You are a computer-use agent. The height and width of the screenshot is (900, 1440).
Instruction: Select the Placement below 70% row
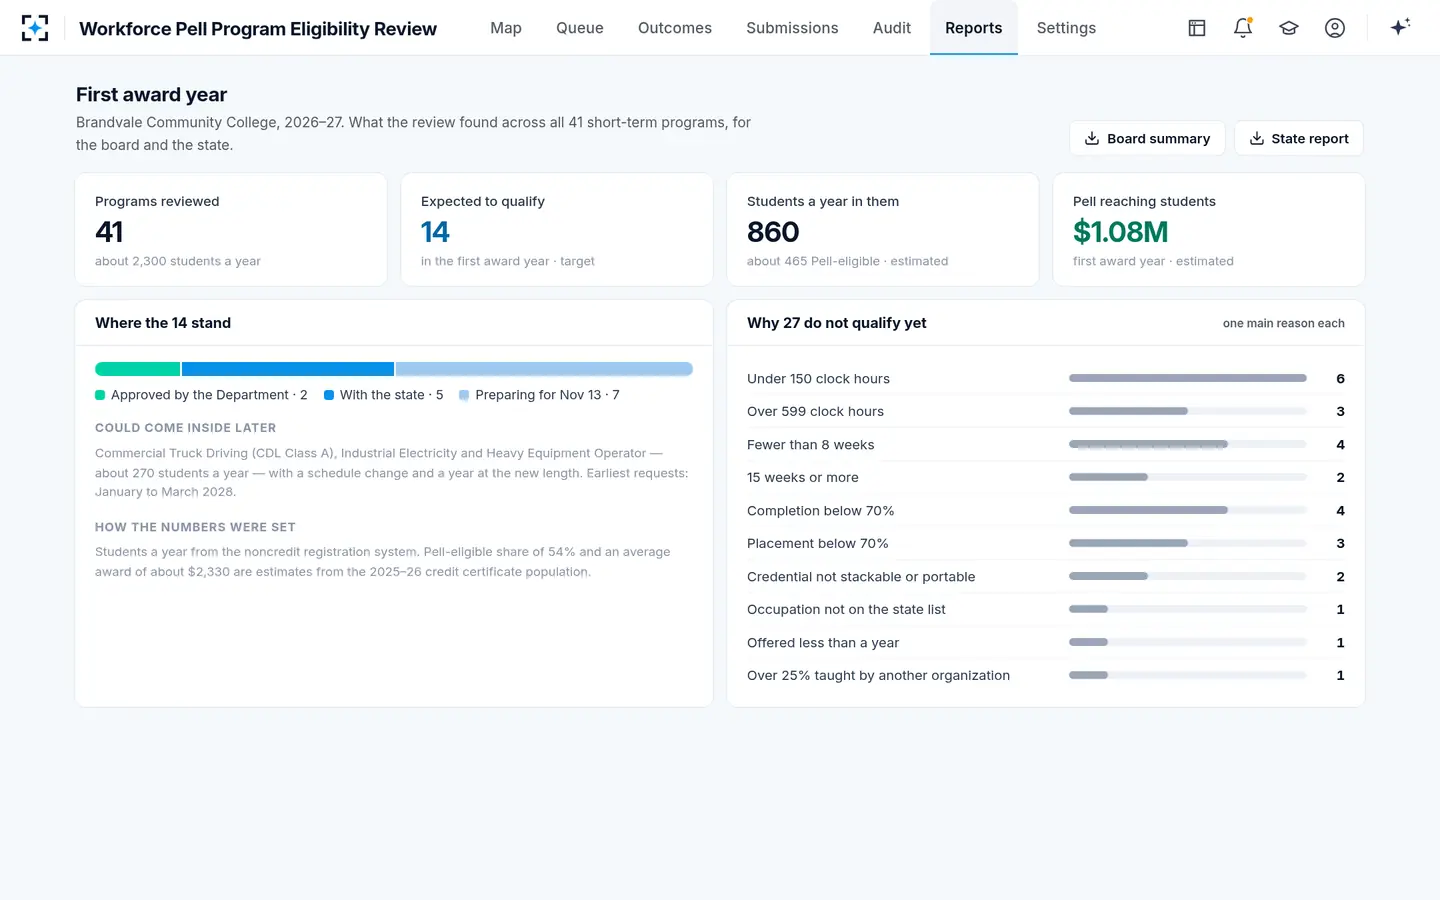point(1046,543)
